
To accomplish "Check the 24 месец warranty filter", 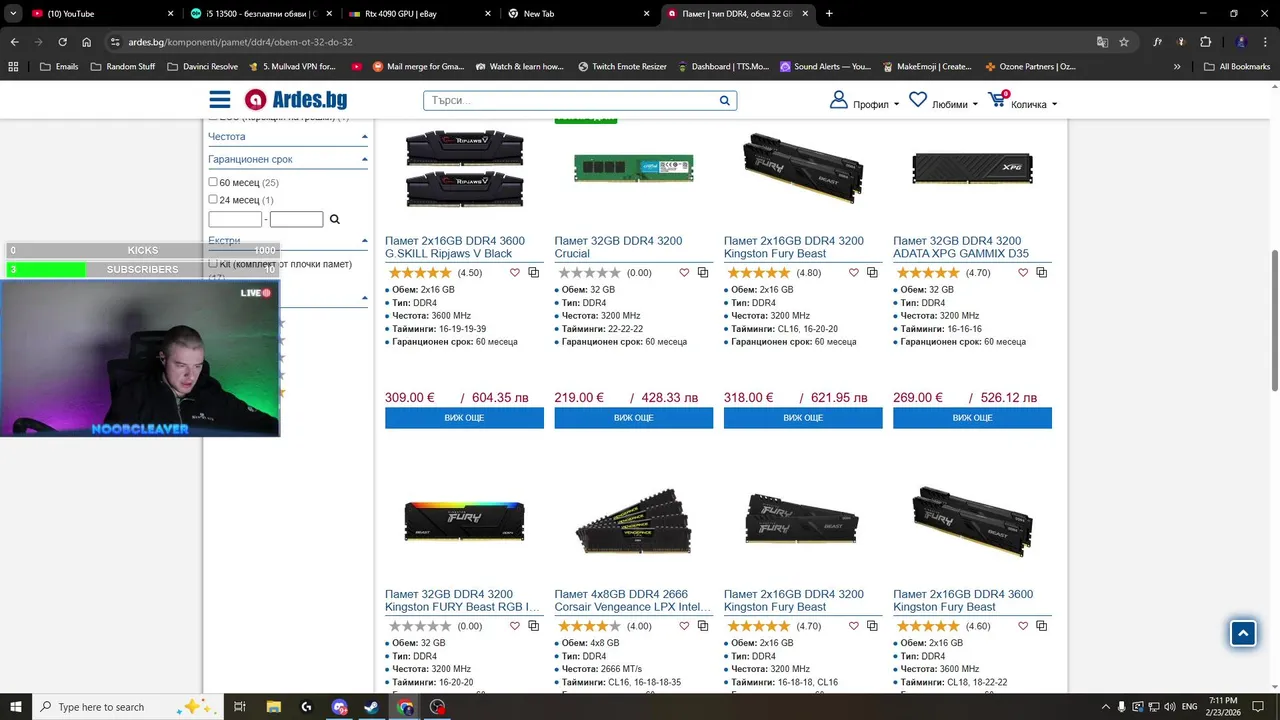I will tap(212, 199).
